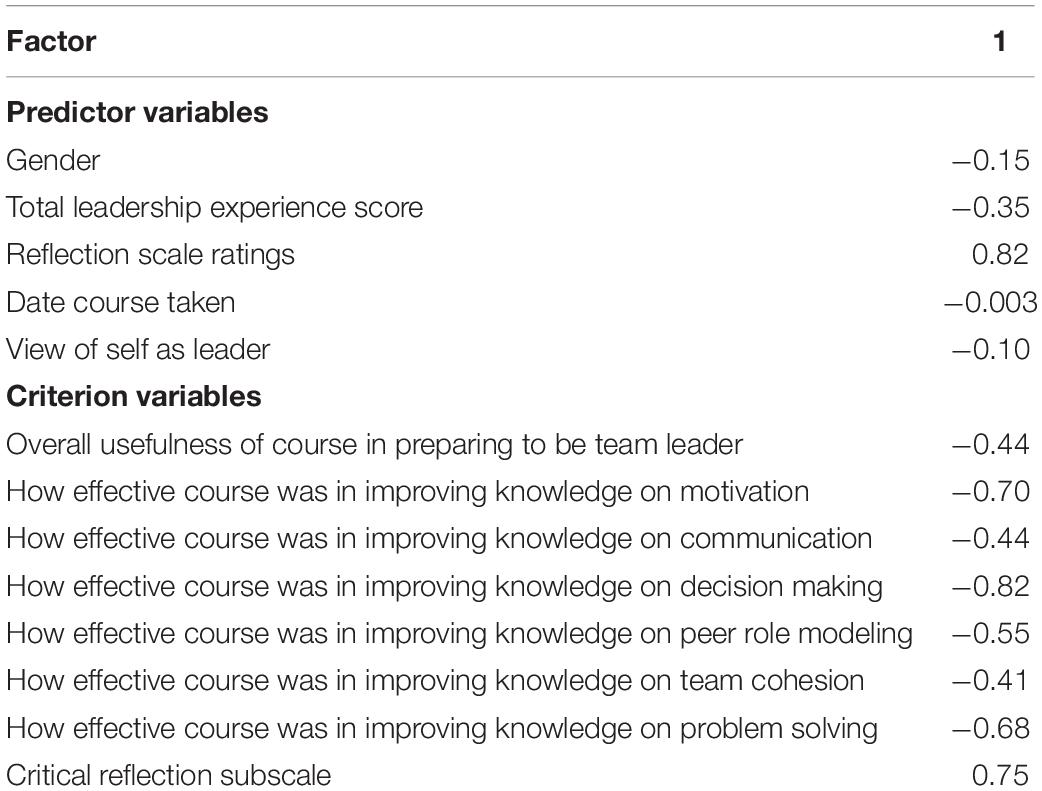Click Total leadership experience score label
The image size is (1042, 791).
click(x=214, y=207)
